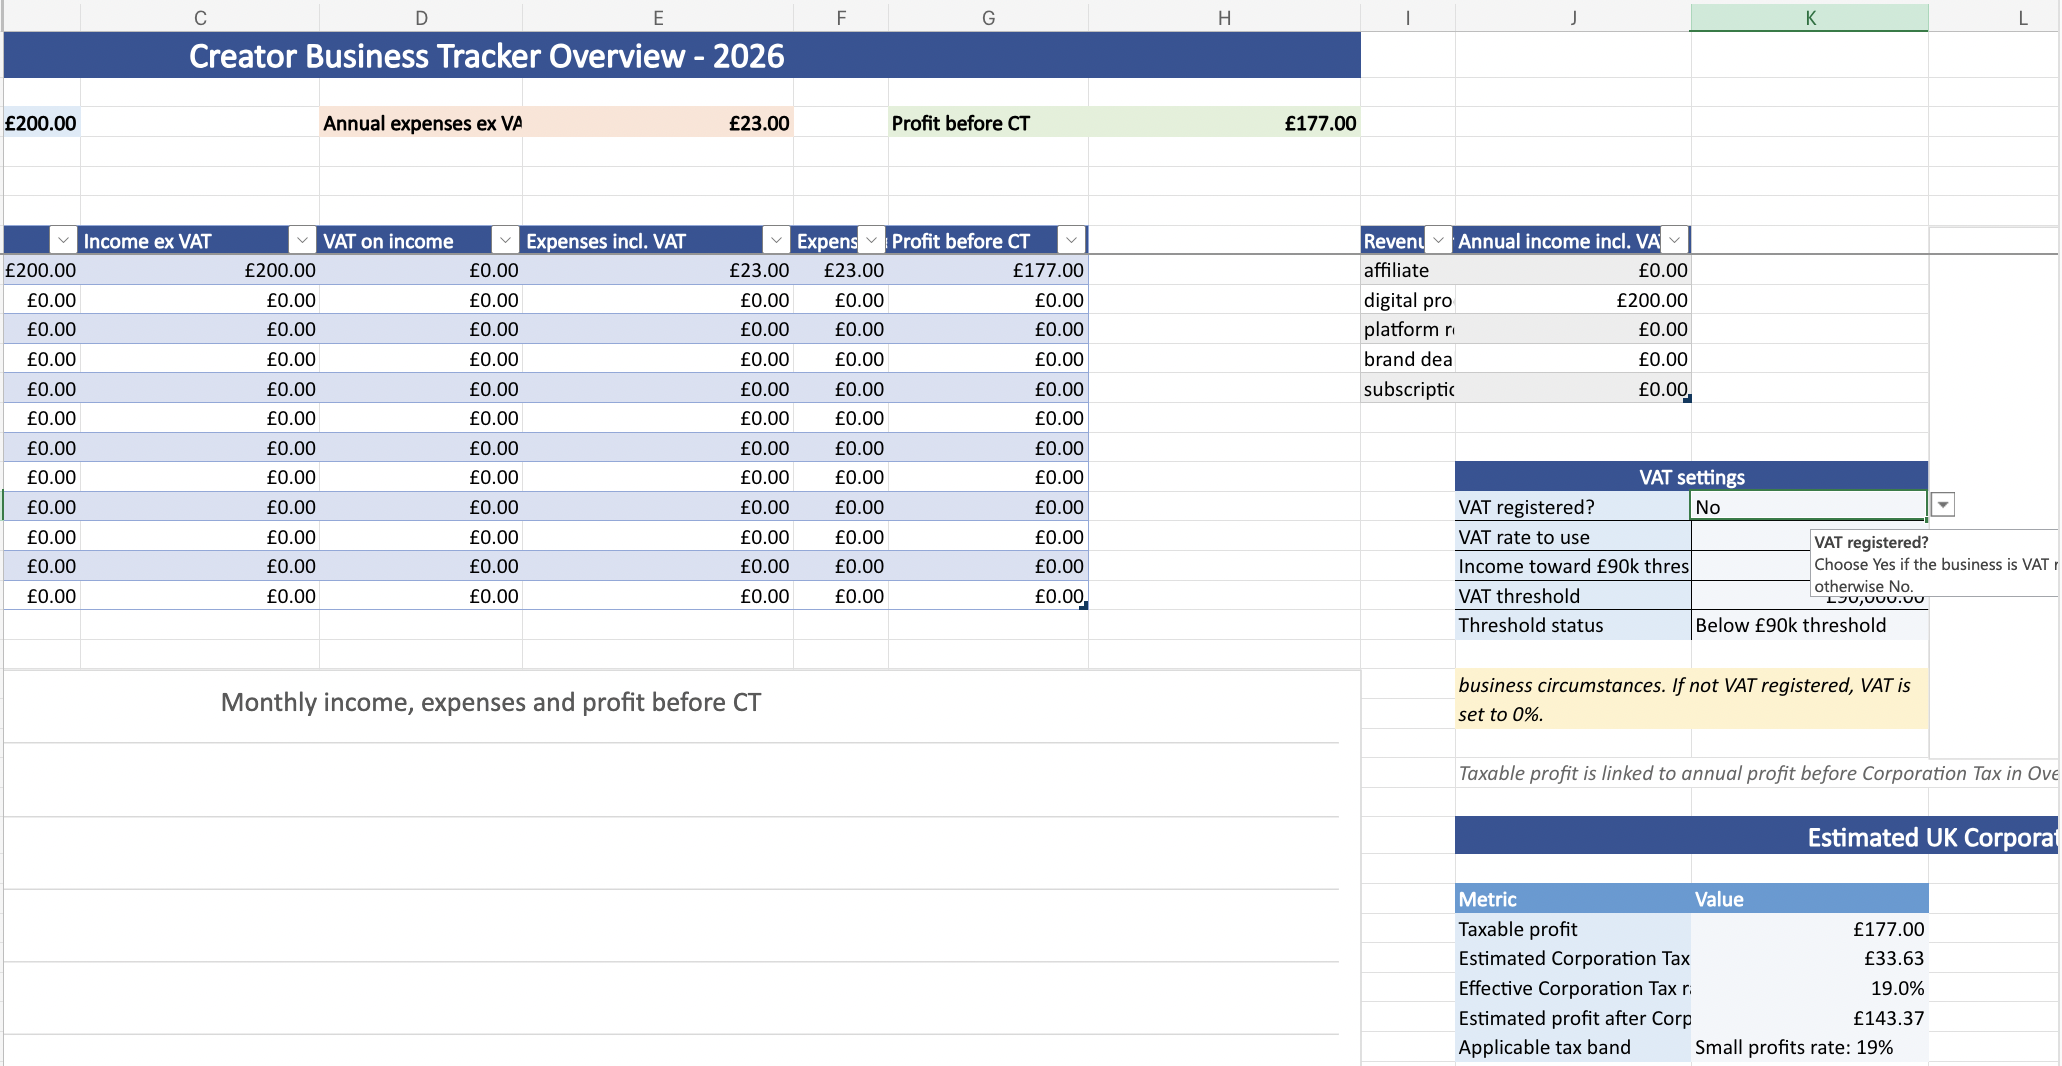Select the Threshold status label cell
Screen dimensions: 2062x1066
coord(1573,625)
